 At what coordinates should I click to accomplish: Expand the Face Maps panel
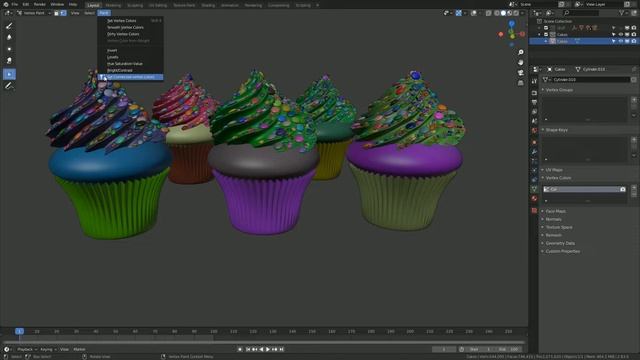click(556, 211)
